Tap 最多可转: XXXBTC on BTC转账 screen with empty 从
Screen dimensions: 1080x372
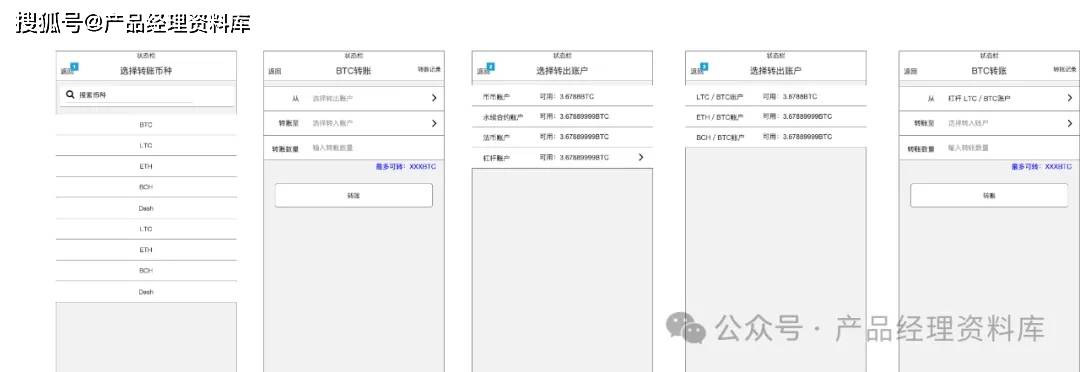click(406, 167)
